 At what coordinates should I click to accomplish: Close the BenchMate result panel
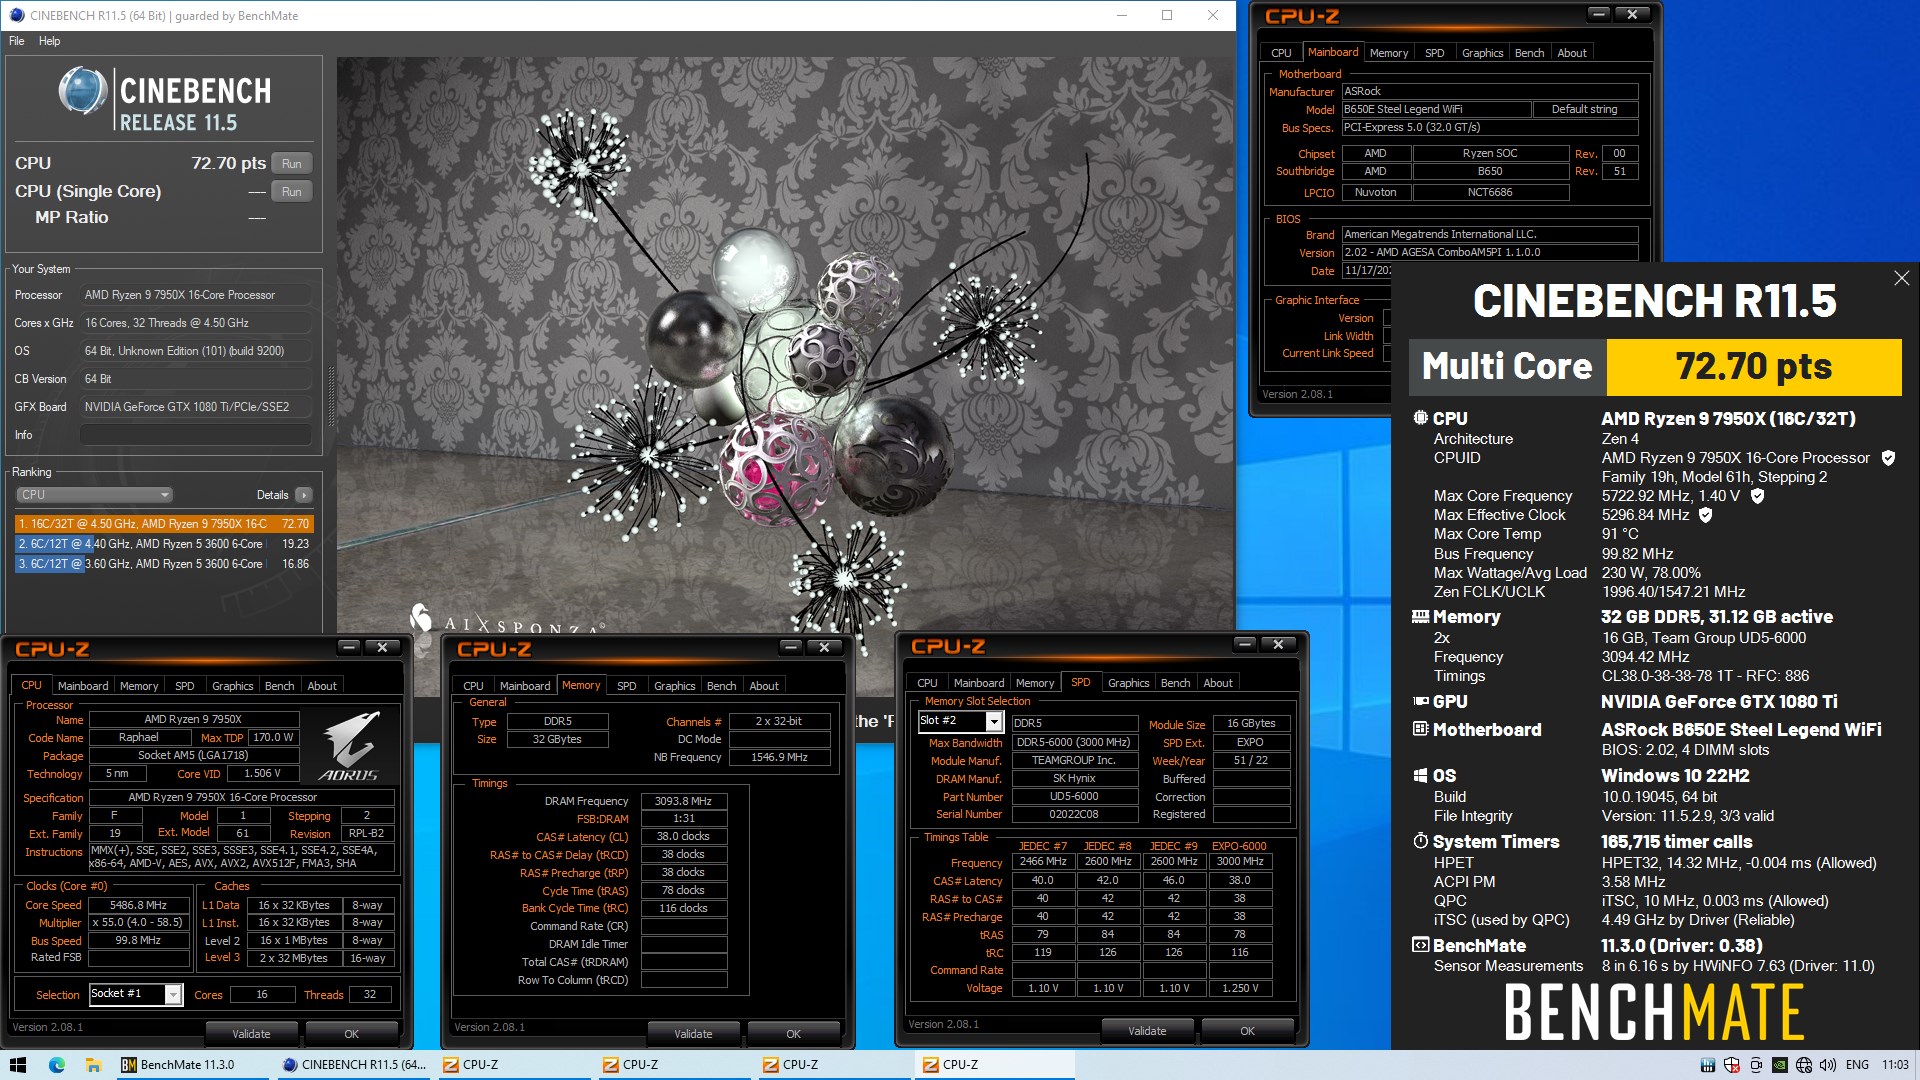tap(1901, 278)
